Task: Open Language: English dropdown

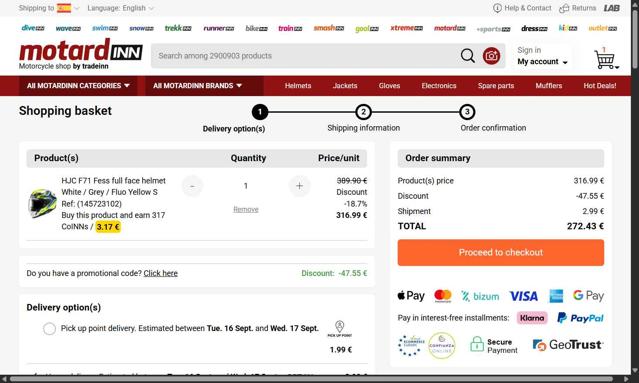Action: tap(121, 8)
